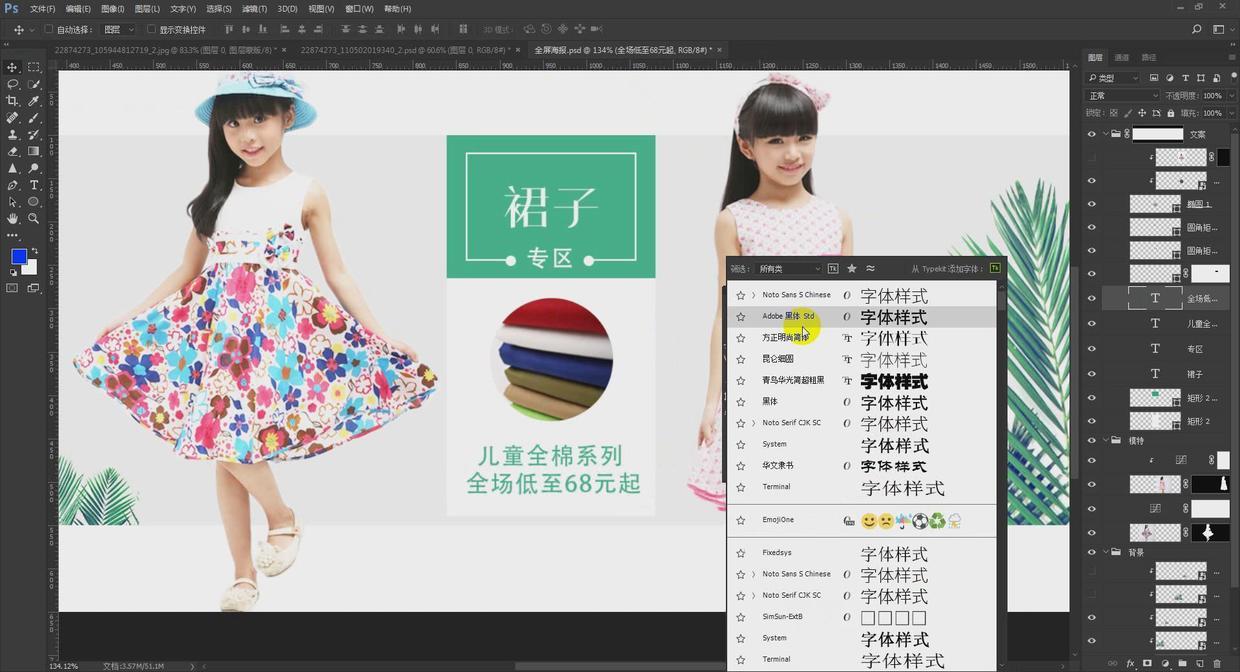Image resolution: width=1240 pixels, height=672 pixels.
Task: Select the Zoom magnifier tool
Action: pyautogui.click(x=34, y=218)
